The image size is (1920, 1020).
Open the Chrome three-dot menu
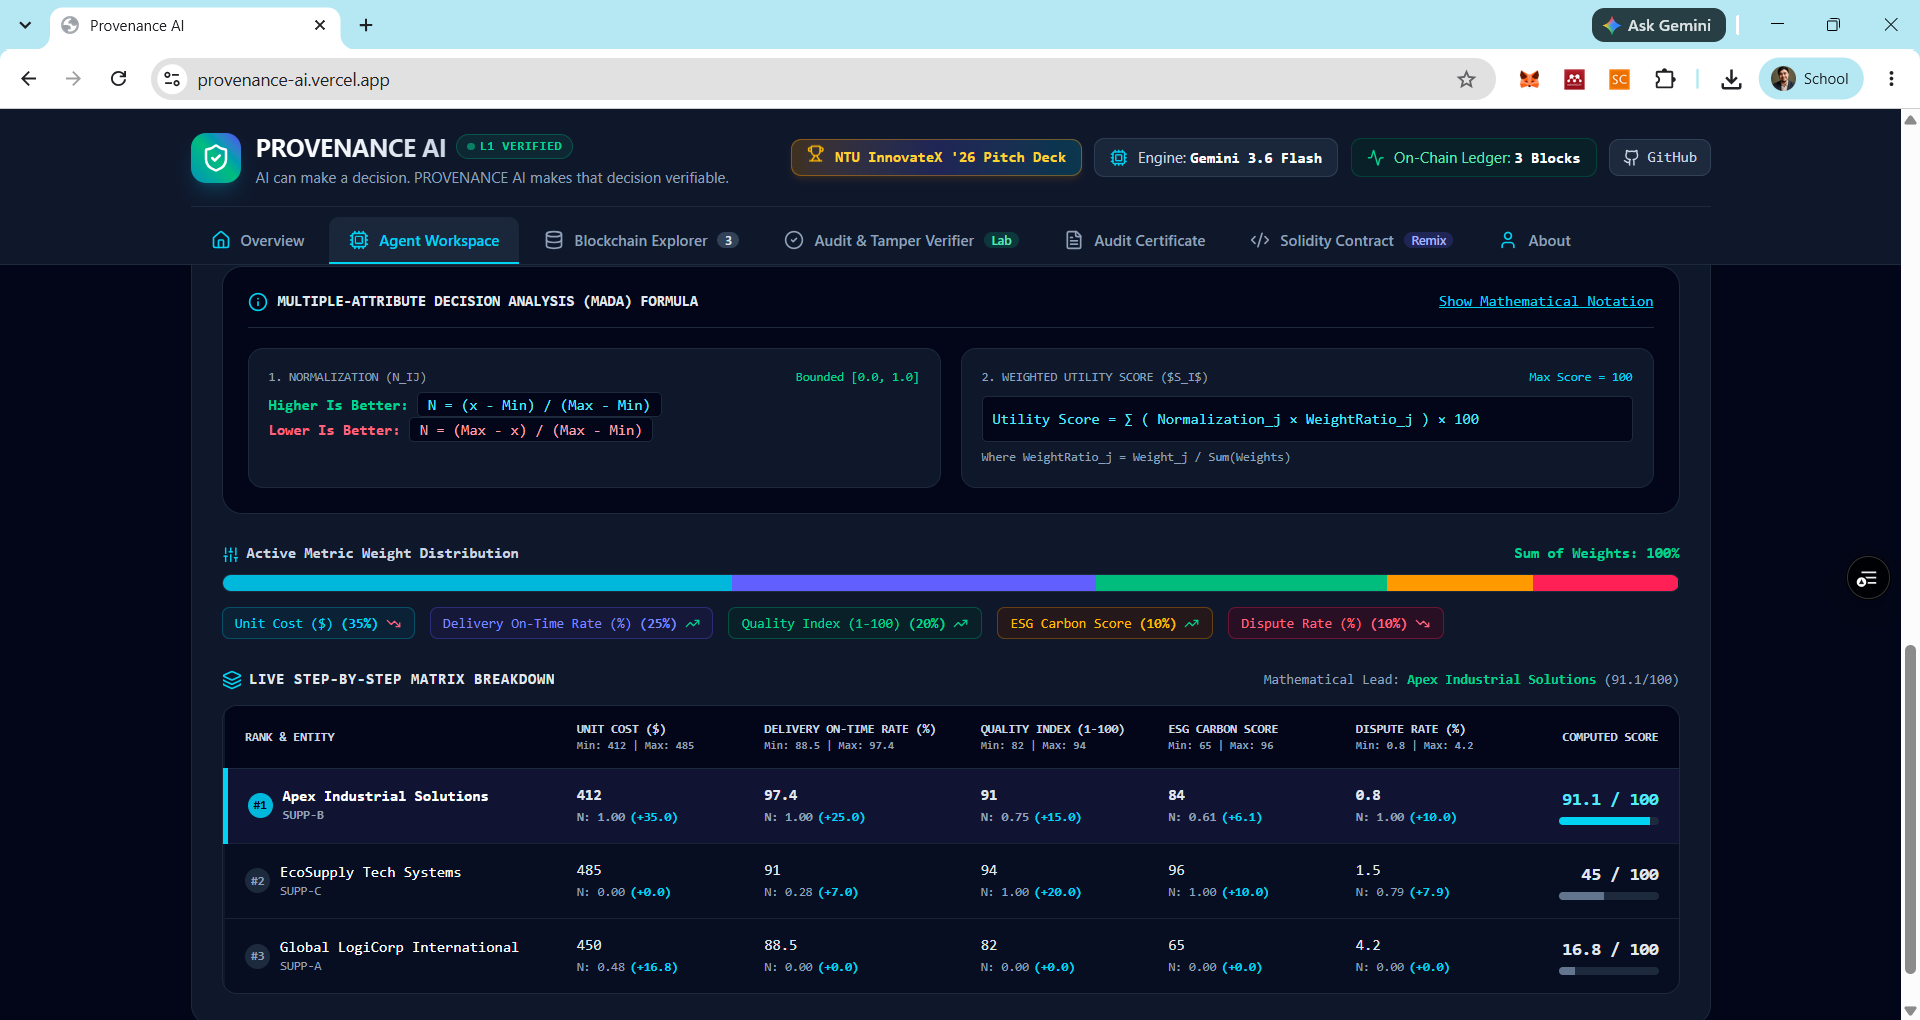point(1891,79)
